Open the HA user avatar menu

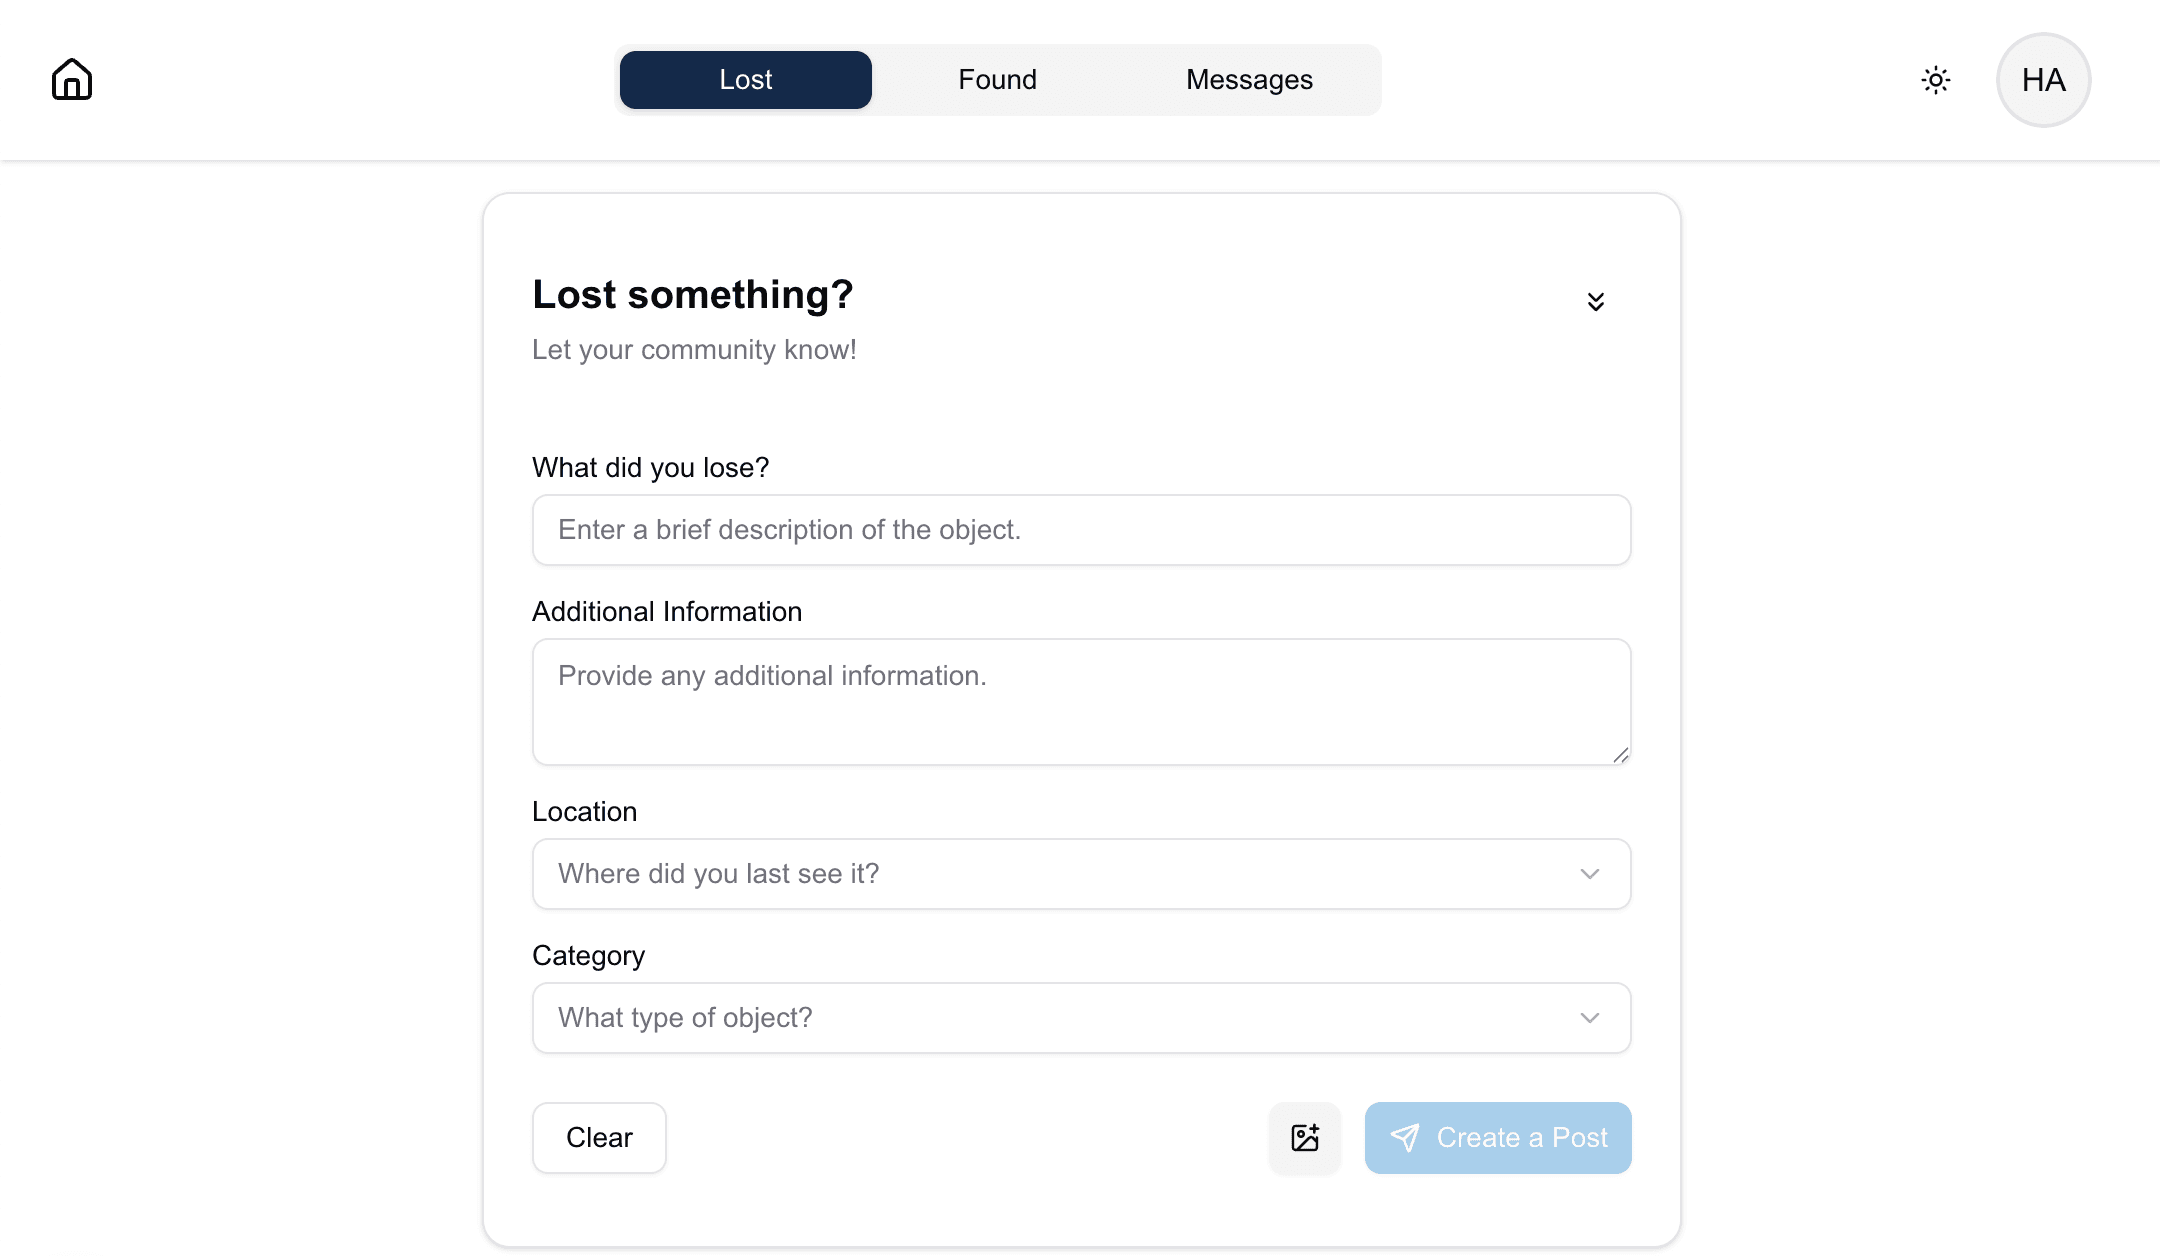[x=2043, y=80]
